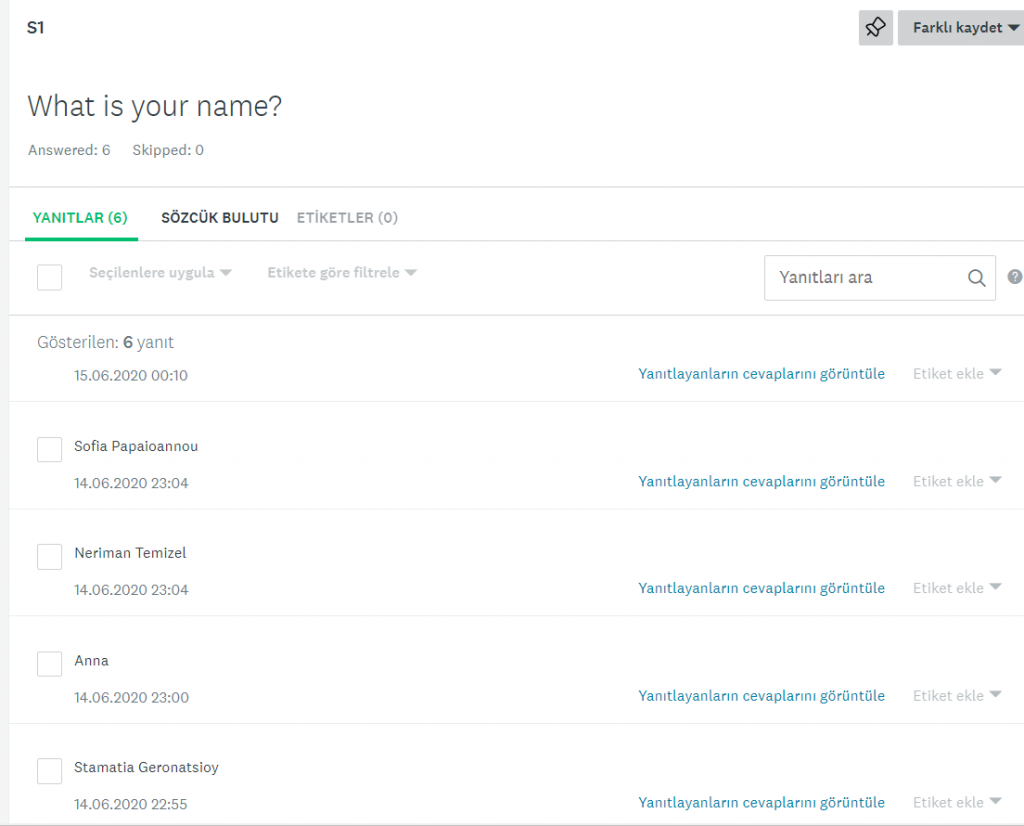Viewport: 1024px width, 826px height.
Task: Switch to the SÖZCÜK BULUTU tab
Action: [x=220, y=218]
